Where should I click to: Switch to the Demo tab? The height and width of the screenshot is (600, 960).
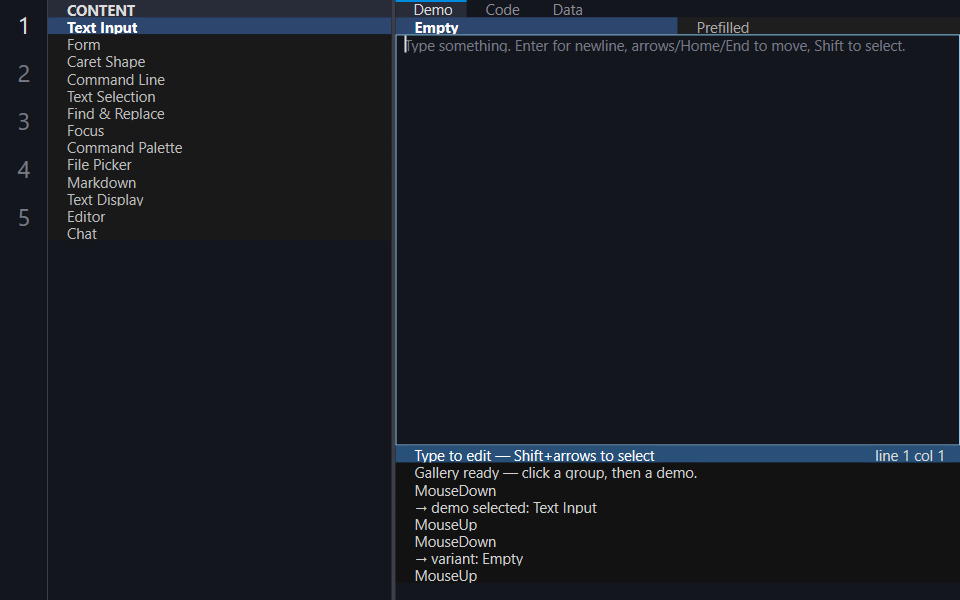(x=432, y=9)
